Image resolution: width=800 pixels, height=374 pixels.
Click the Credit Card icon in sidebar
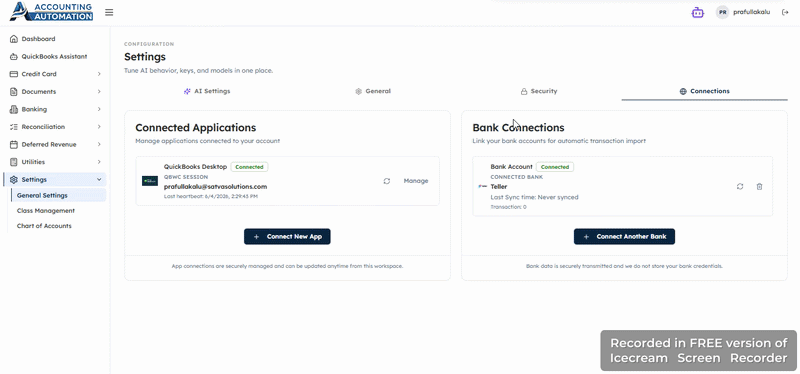(14, 74)
